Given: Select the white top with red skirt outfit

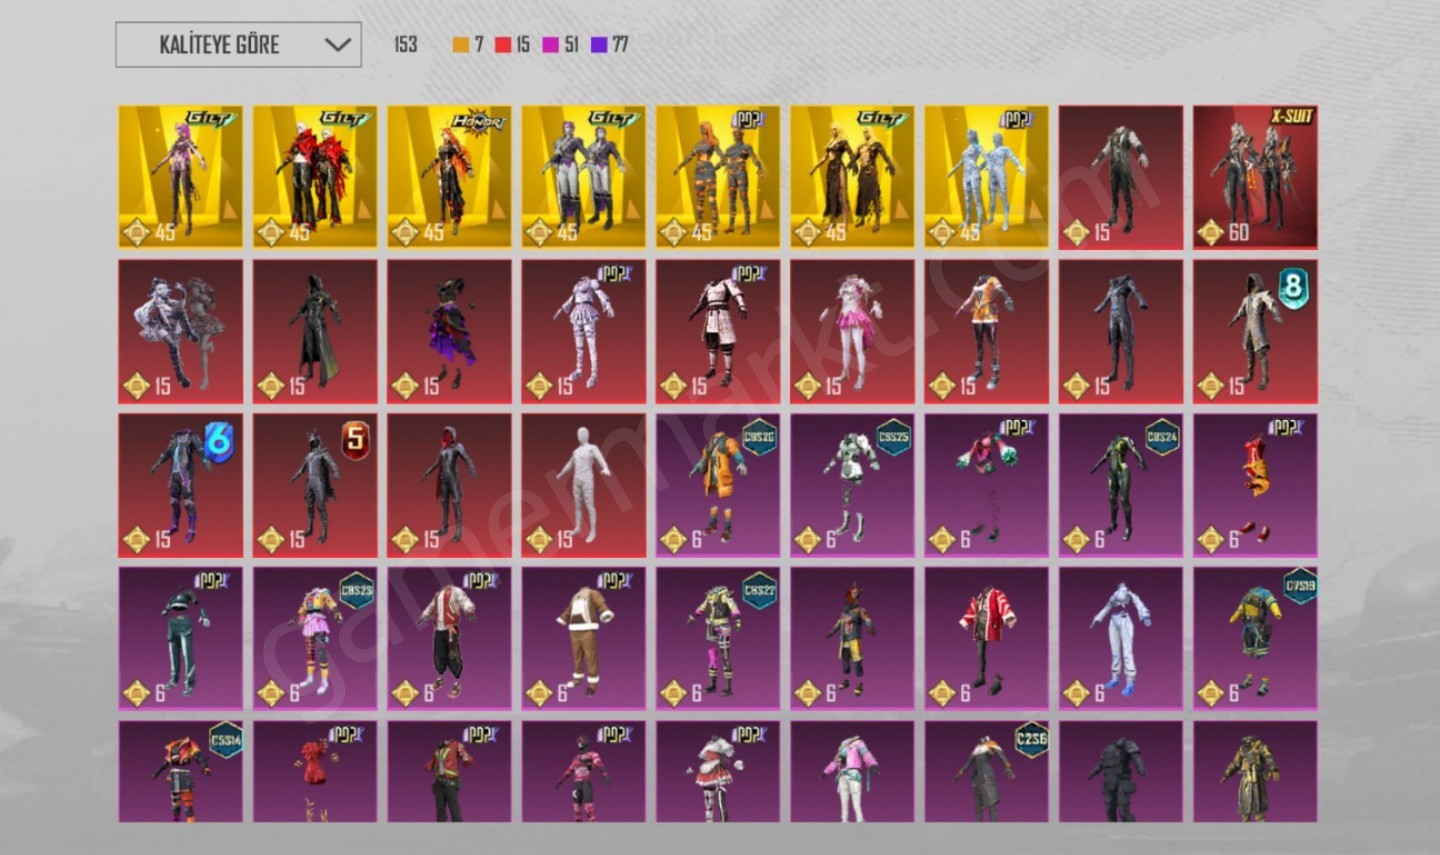Looking at the screenshot, I should pos(718,772).
